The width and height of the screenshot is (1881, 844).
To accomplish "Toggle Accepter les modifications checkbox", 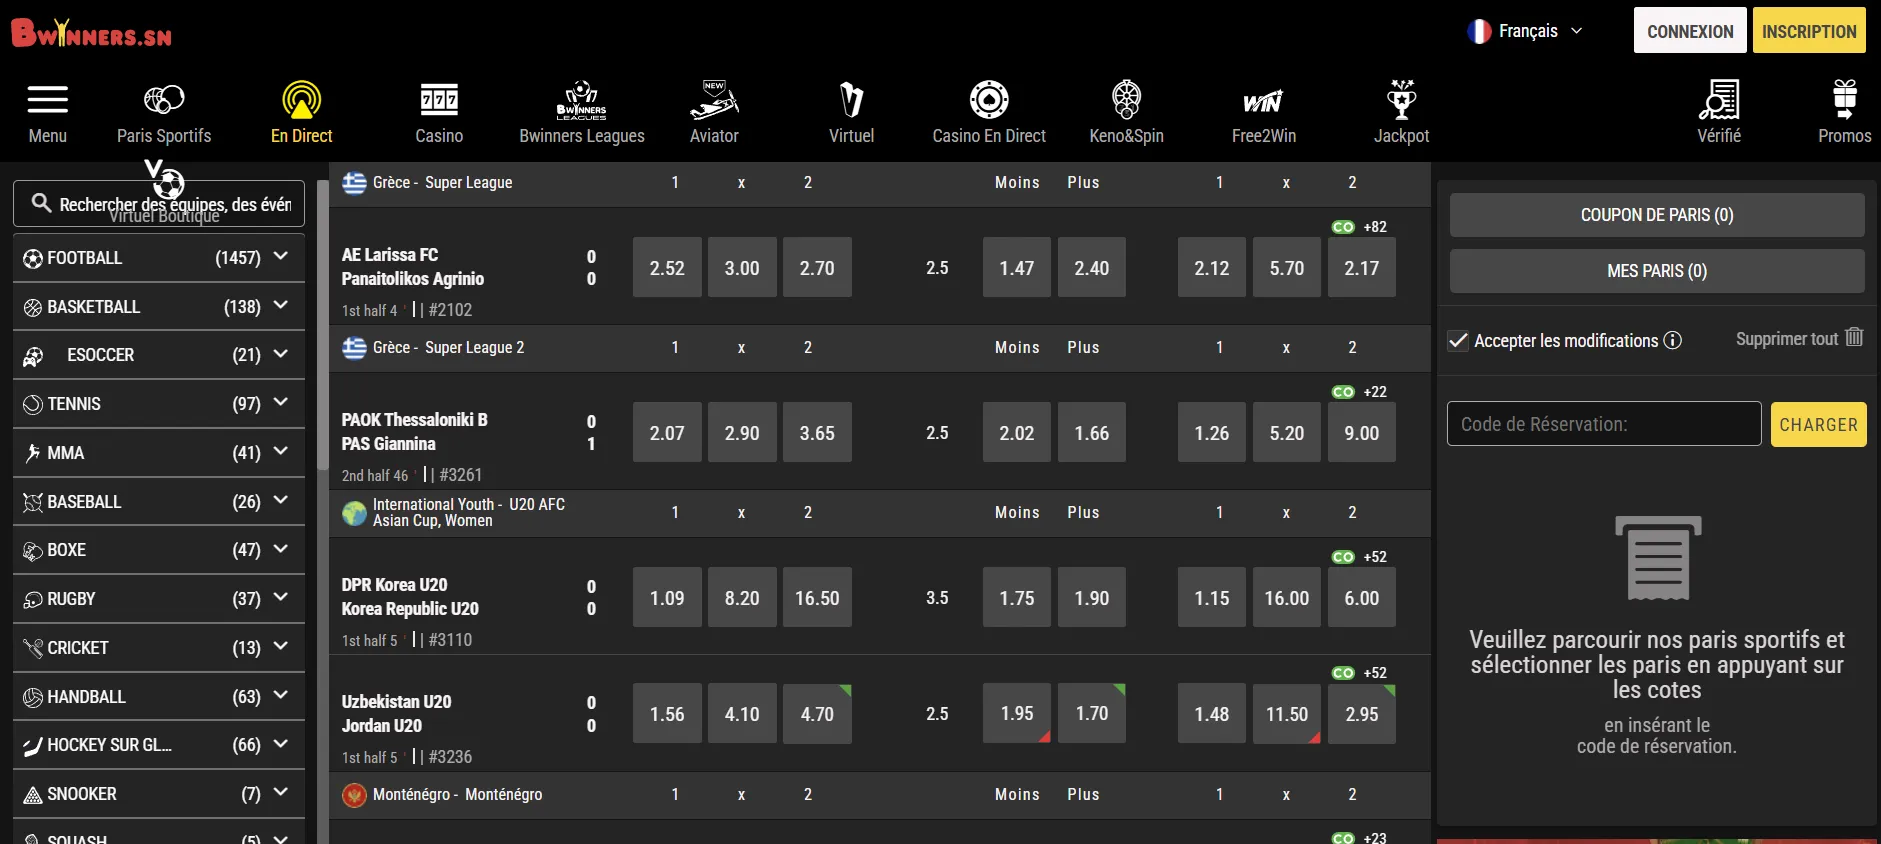I will pos(1458,341).
